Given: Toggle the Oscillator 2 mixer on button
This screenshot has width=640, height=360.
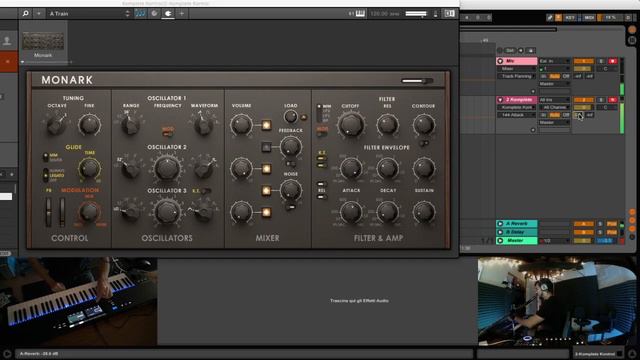Looking at the screenshot, I should tap(266, 168).
